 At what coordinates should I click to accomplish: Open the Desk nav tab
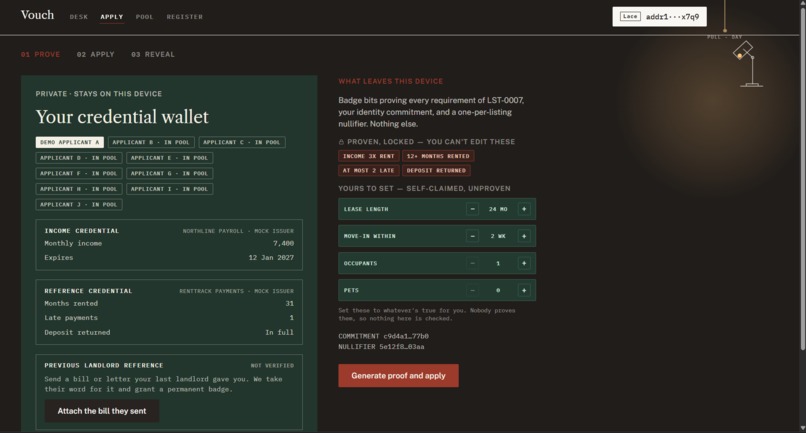[79, 17]
